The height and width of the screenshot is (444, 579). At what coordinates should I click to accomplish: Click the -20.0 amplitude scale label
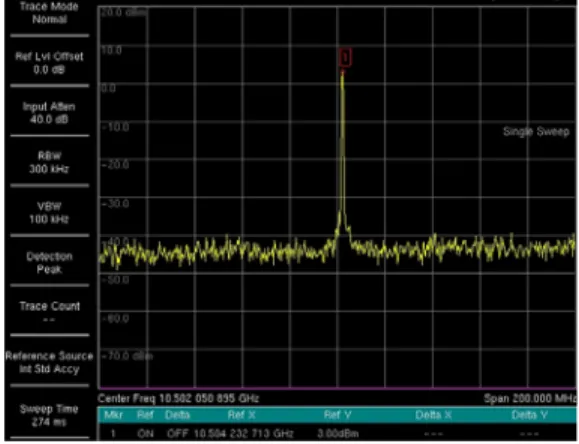(x=115, y=165)
